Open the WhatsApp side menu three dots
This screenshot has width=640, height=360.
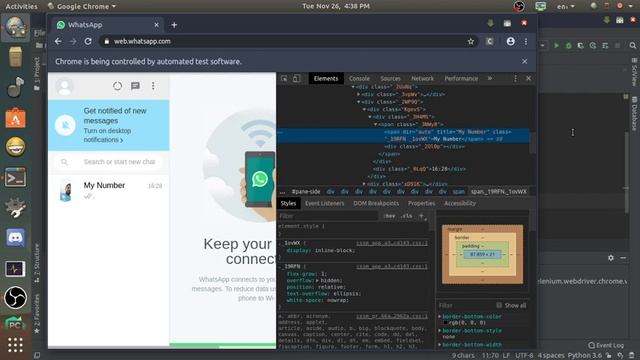(153, 86)
